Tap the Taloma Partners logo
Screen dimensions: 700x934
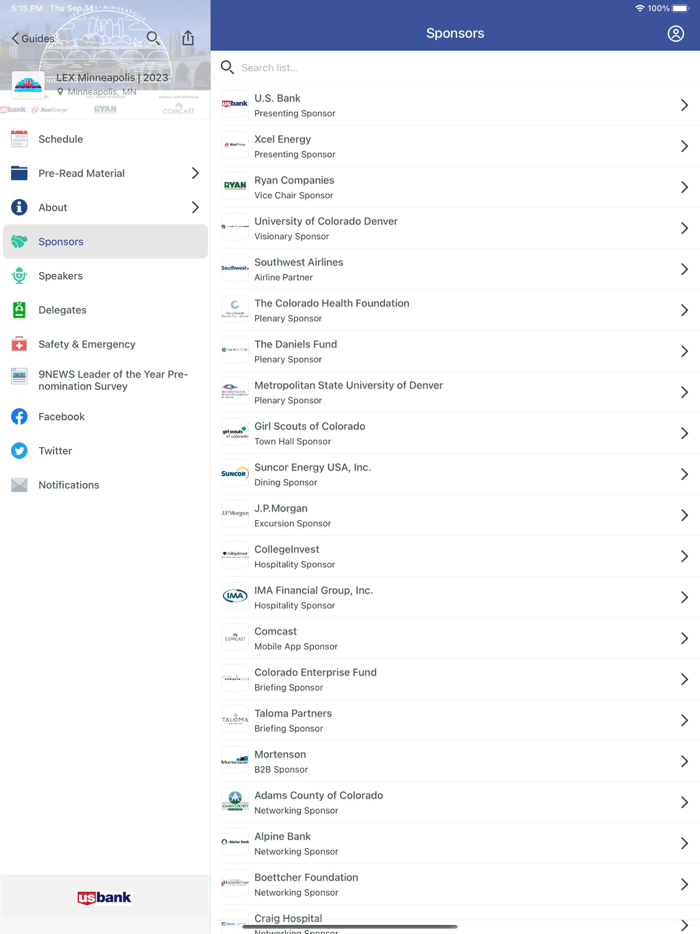235,719
